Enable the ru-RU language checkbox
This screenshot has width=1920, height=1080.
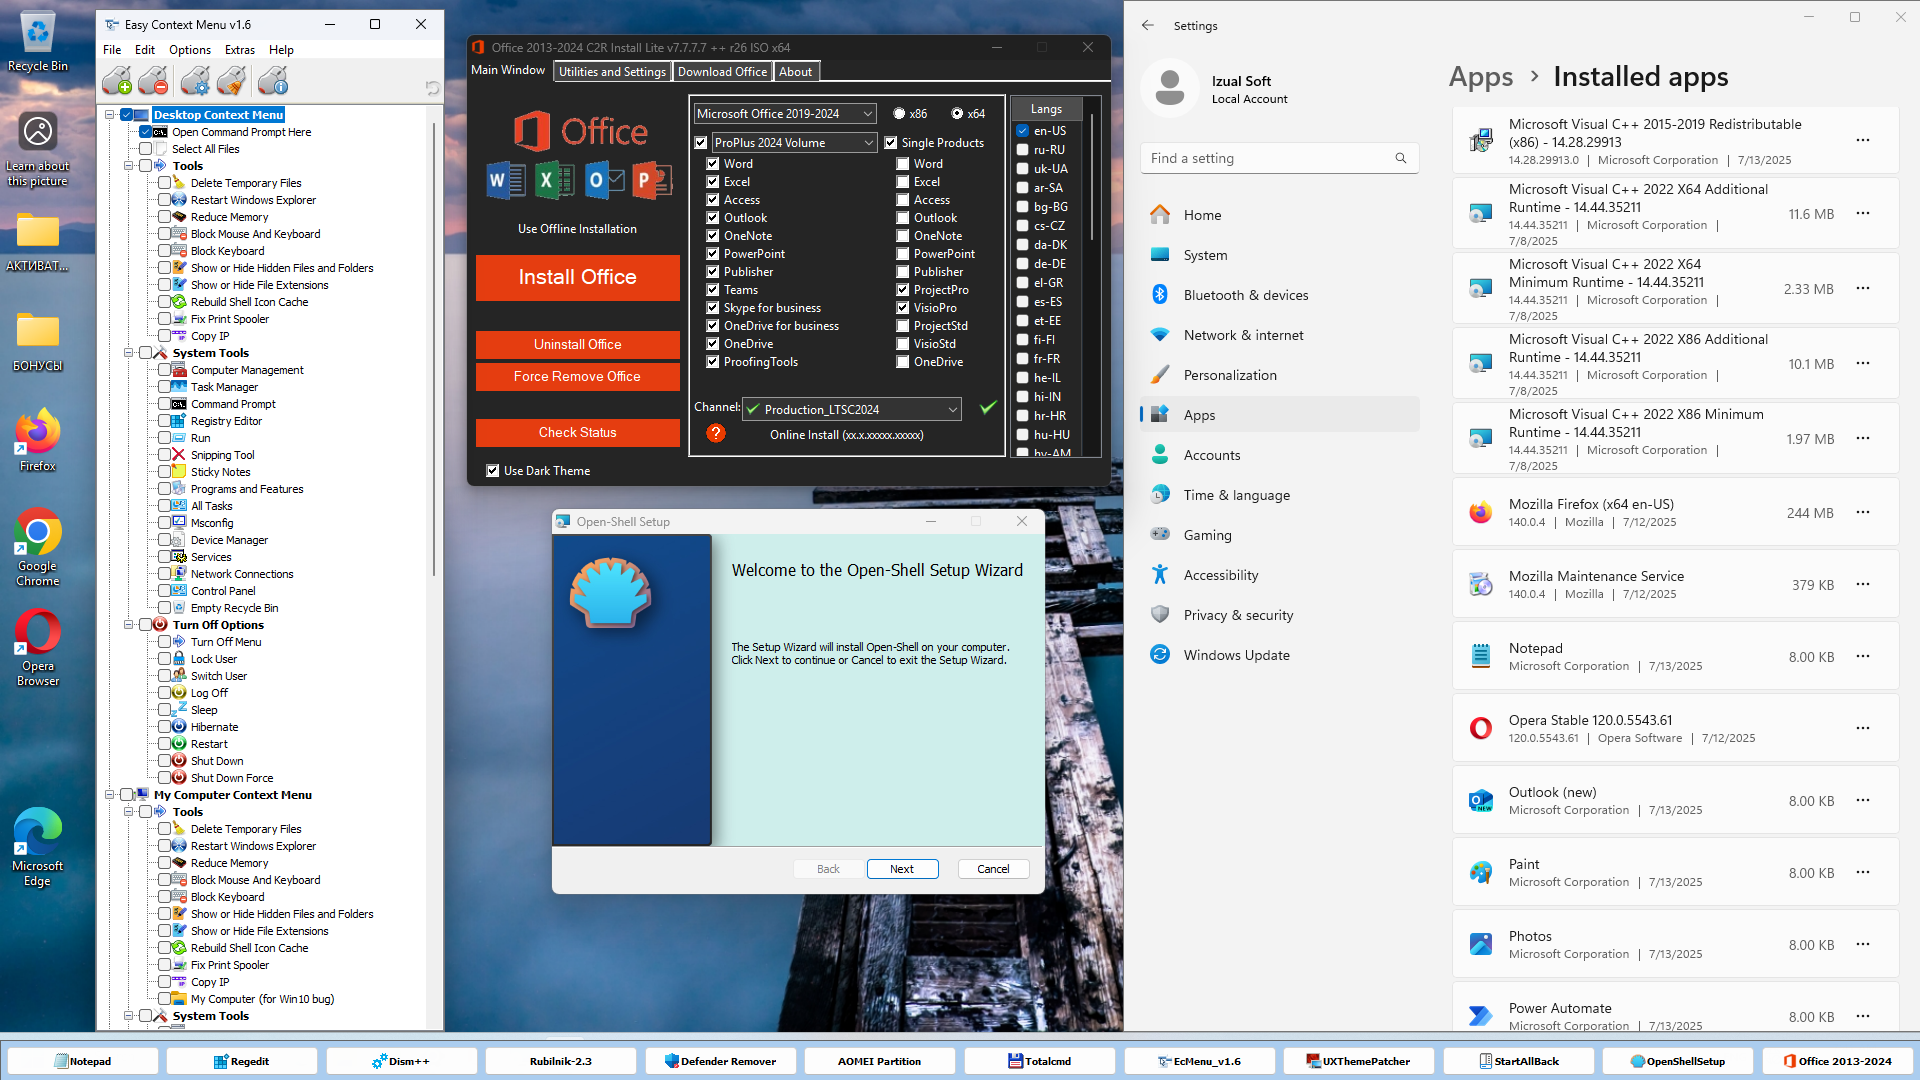[1023, 150]
